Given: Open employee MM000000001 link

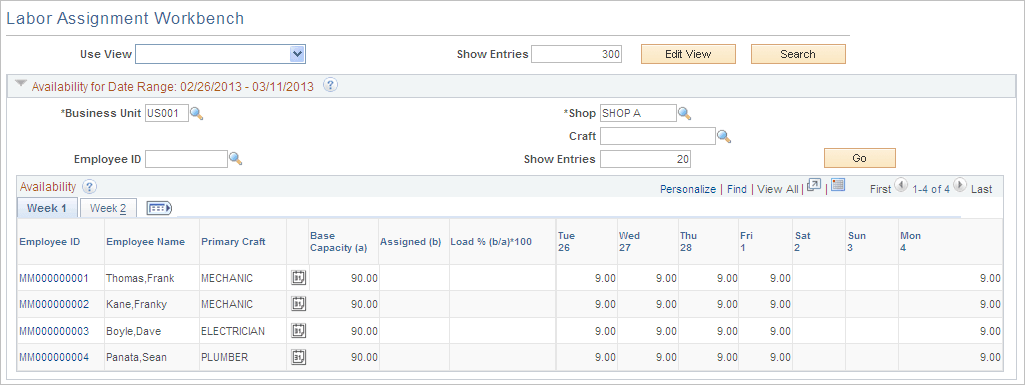Looking at the screenshot, I should [54, 278].
